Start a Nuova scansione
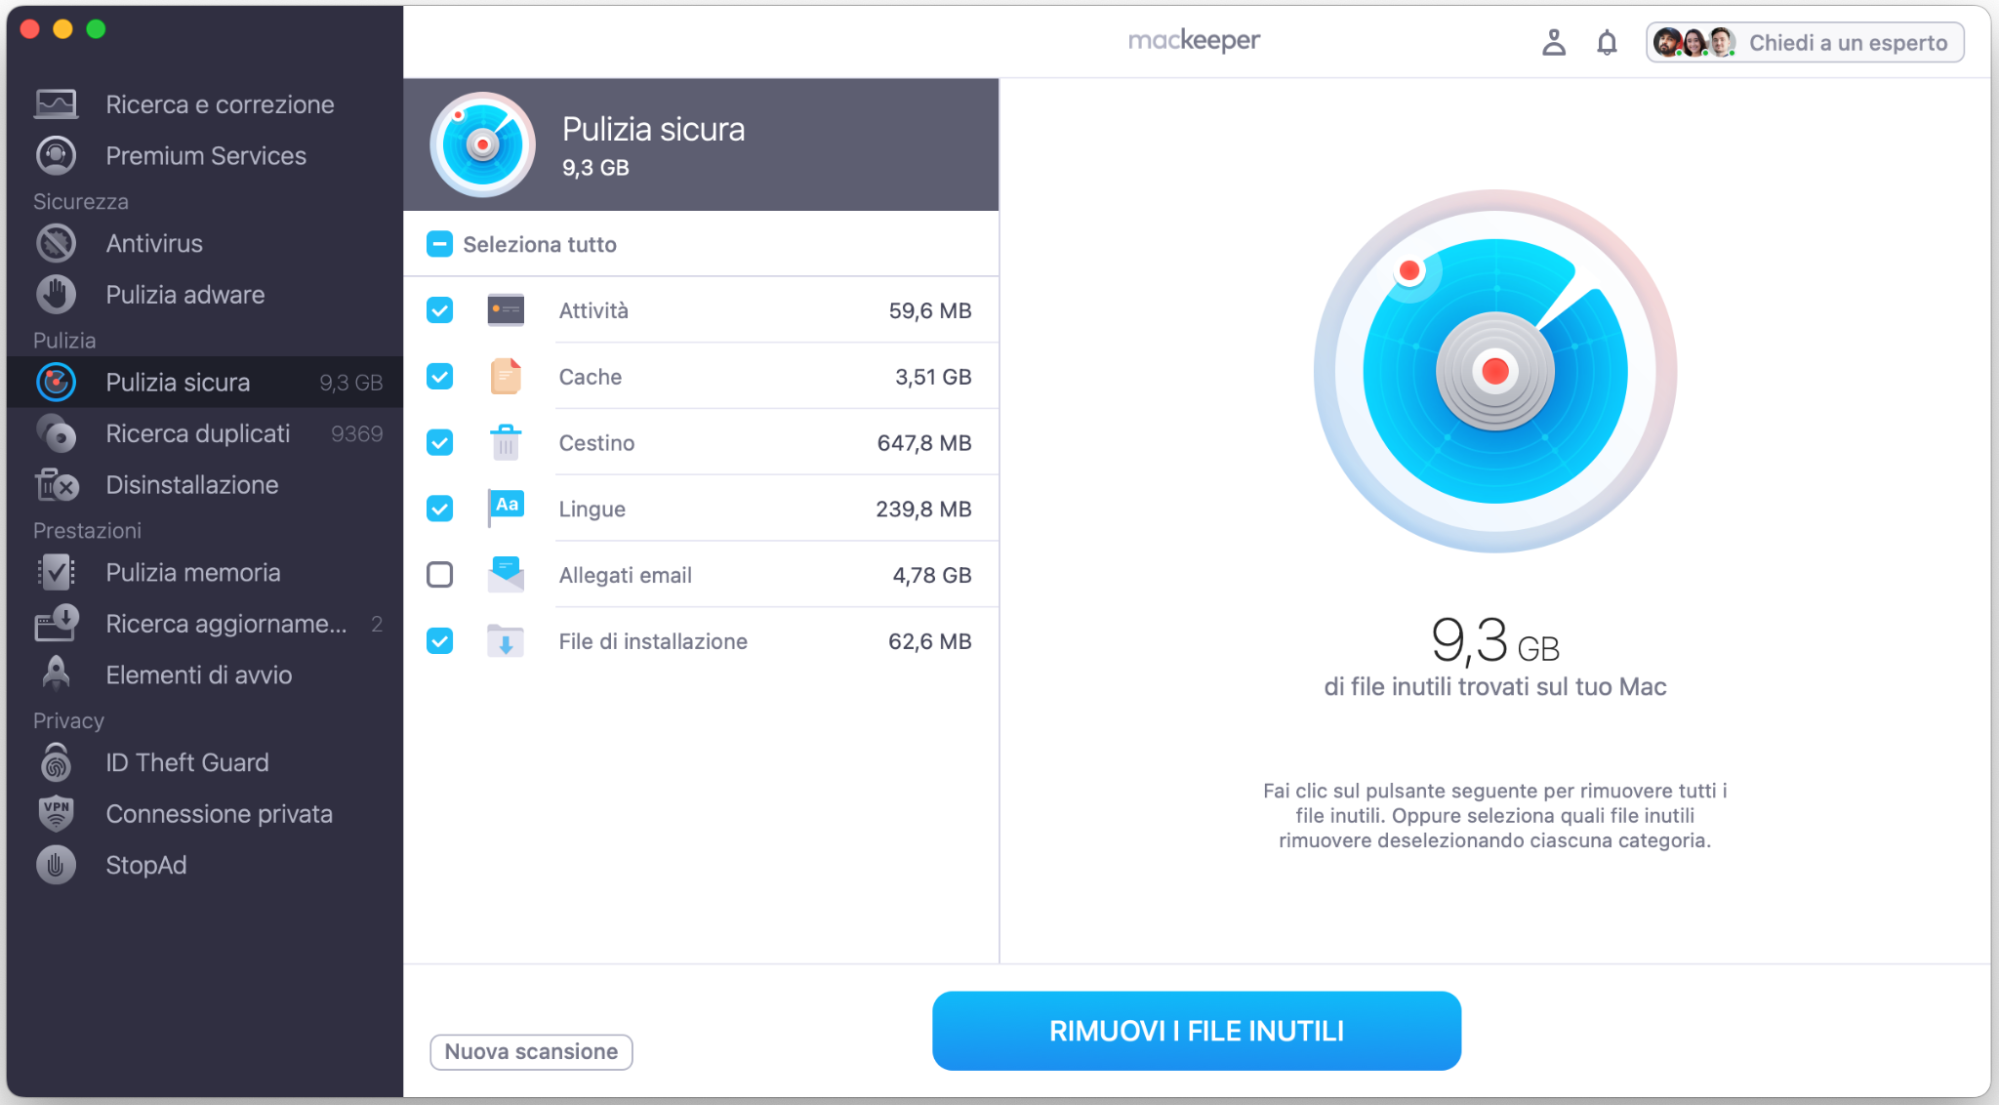The height and width of the screenshot is (1105, 1999). tap(530, 1051)
